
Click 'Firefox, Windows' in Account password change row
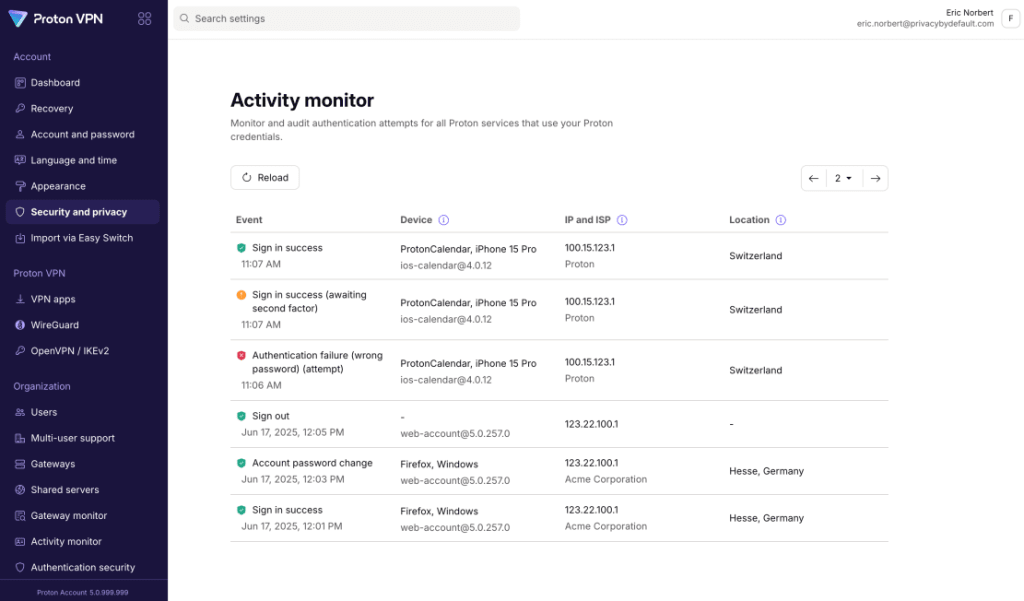pyautogui.click(x=439, y=464)
